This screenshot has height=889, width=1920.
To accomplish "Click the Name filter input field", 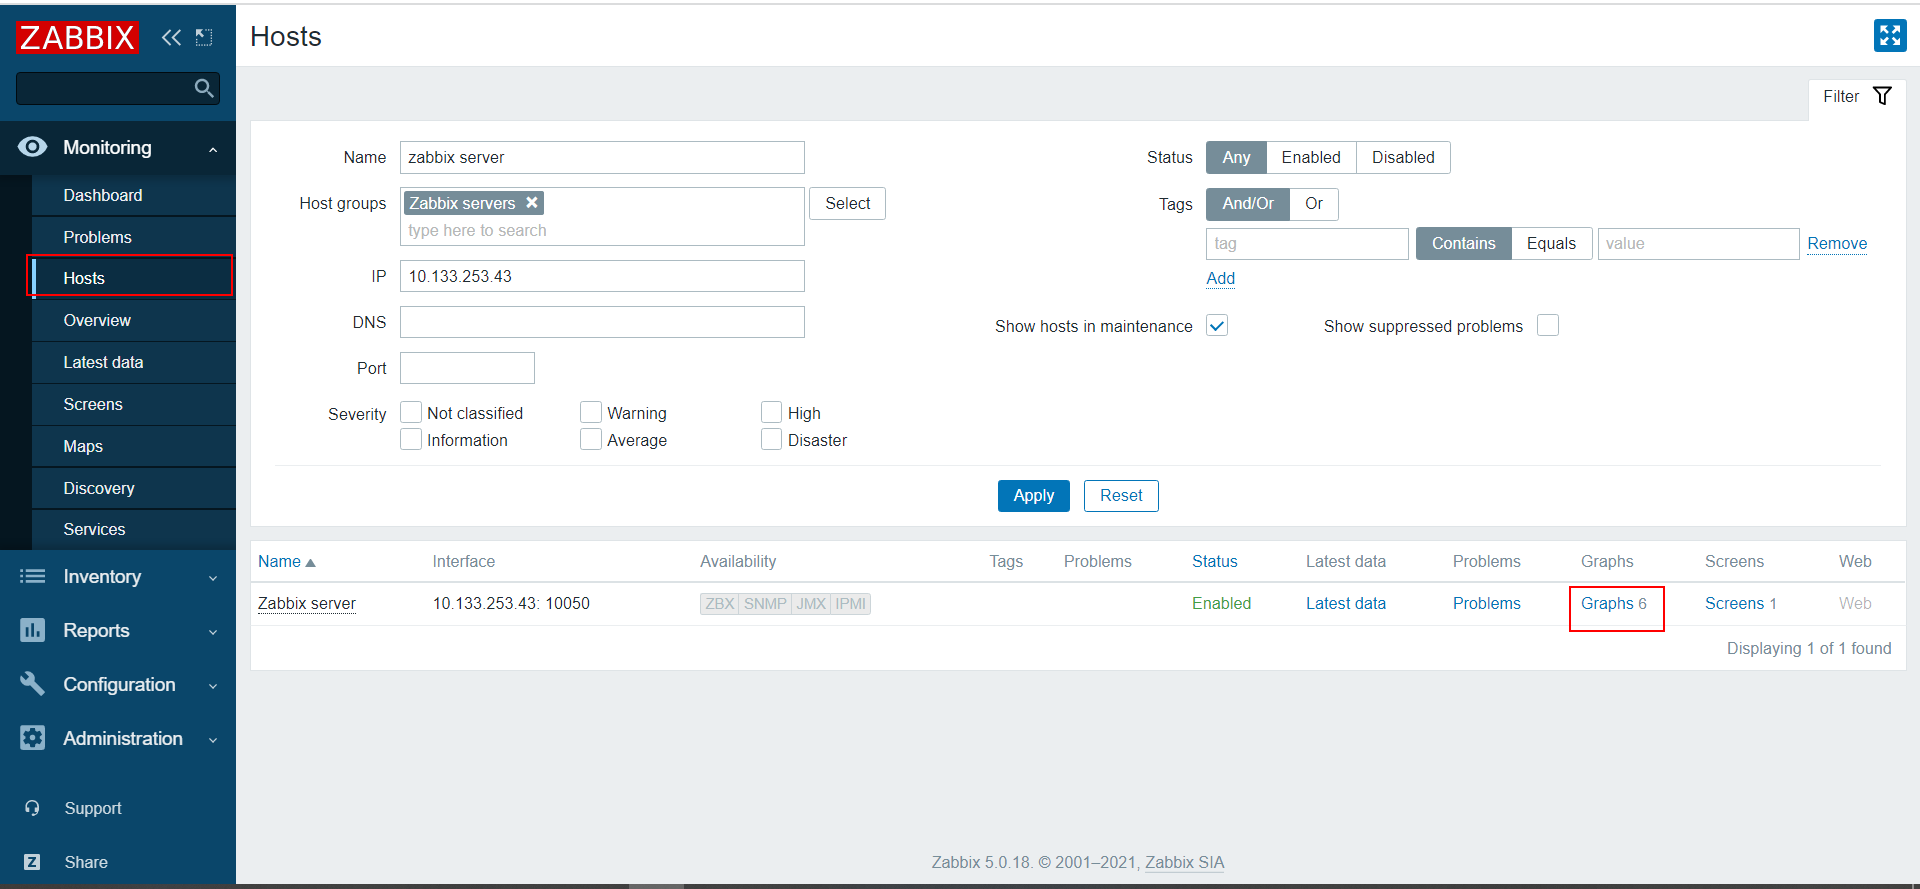I will tap(602, 157).
